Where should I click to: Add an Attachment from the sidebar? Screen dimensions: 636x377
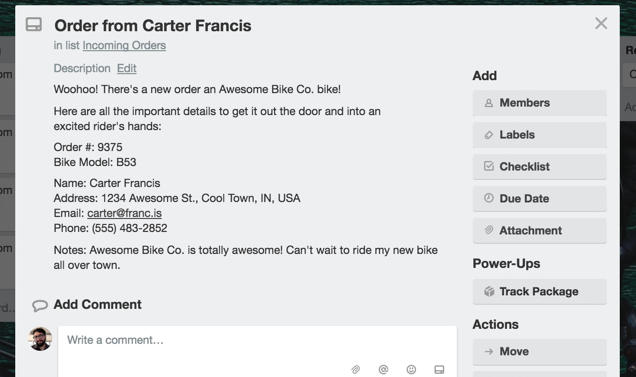tap(539, 231)
